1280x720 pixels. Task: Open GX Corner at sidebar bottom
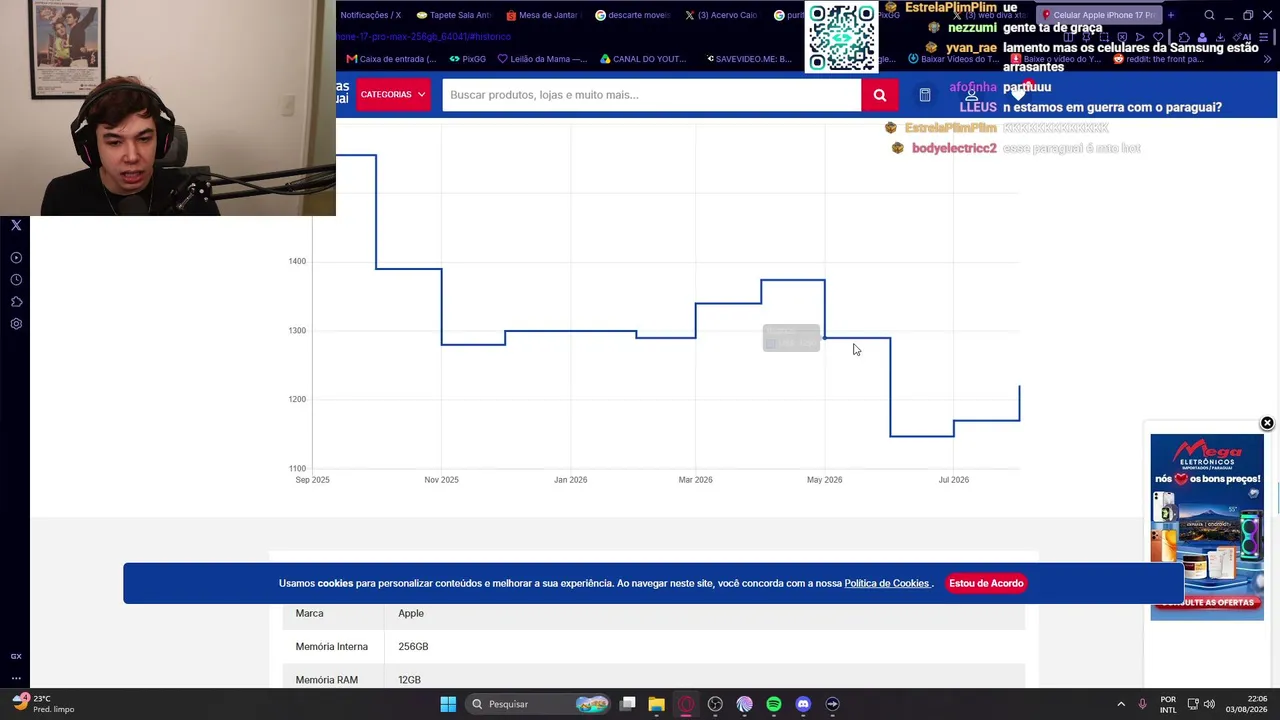(16, 656)
